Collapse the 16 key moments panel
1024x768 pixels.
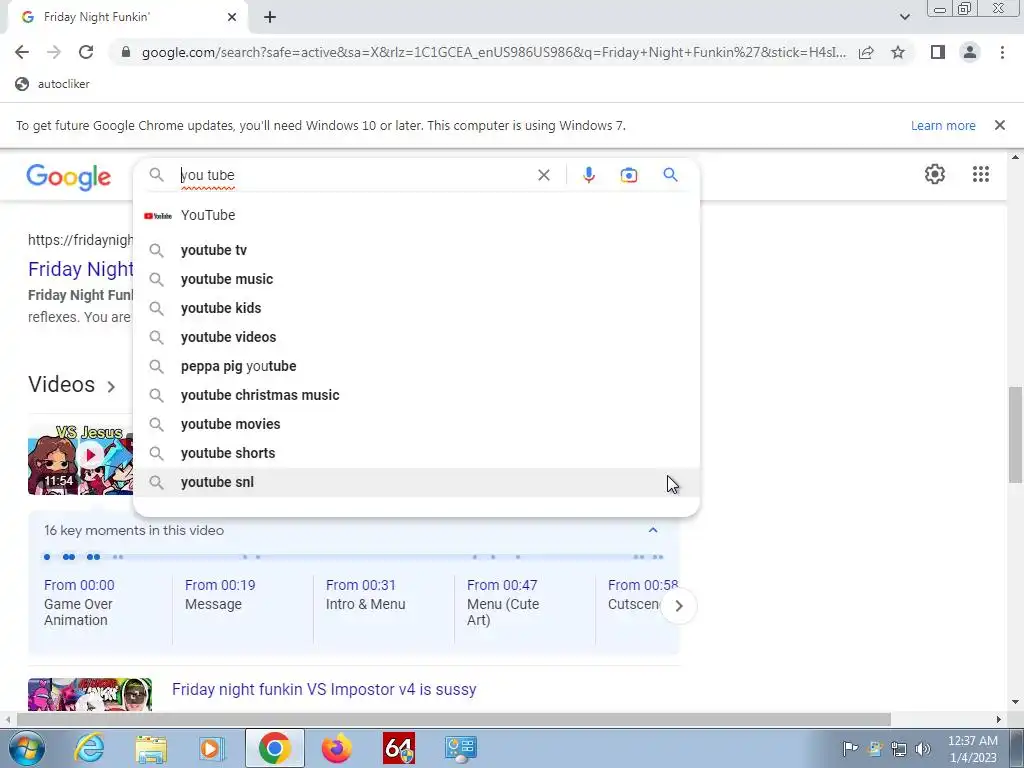(652, 530)
